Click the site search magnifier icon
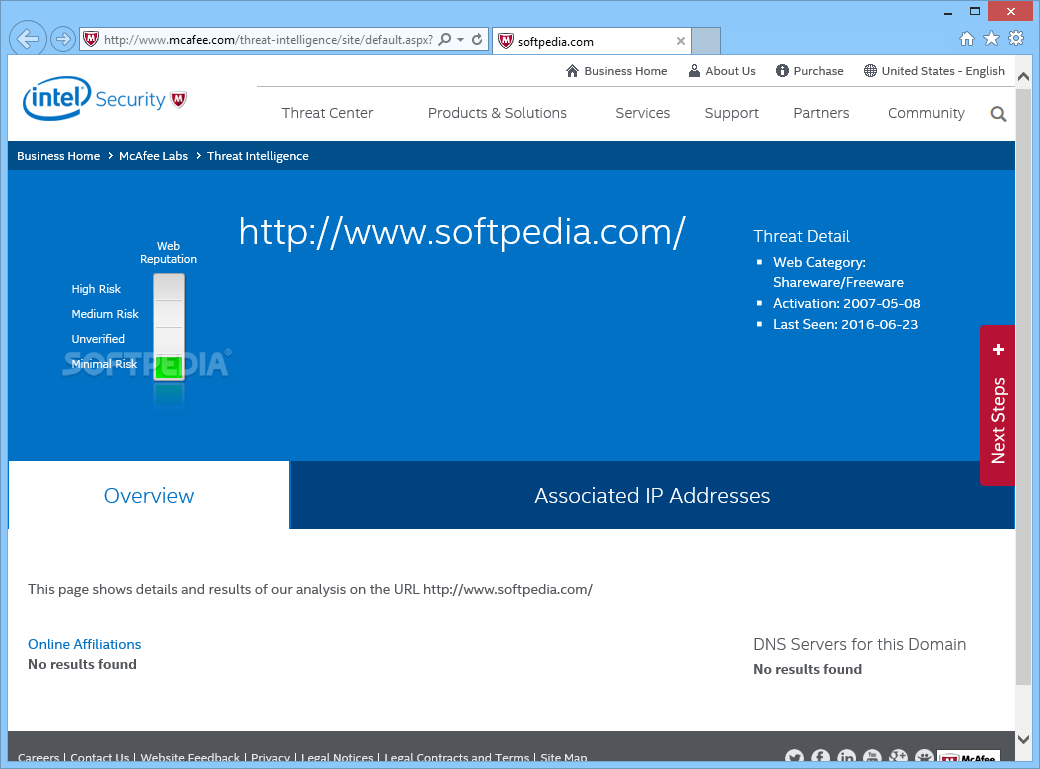 click(x=998, y=114)
